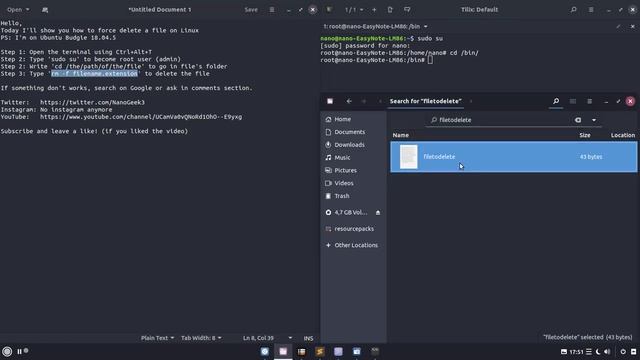
Task: Open Tilix session switcher 1/1 dropdown
Action: pos(354,9)
